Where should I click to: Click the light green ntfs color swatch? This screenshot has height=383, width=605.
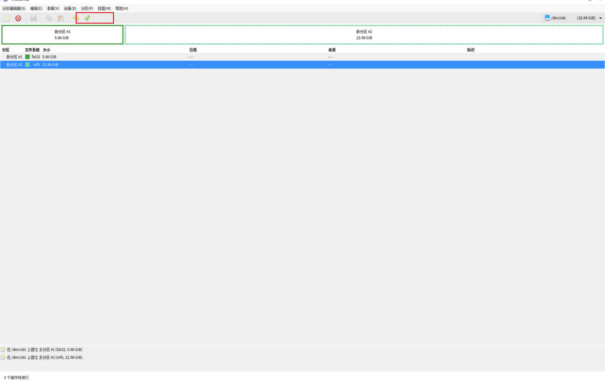27,65
